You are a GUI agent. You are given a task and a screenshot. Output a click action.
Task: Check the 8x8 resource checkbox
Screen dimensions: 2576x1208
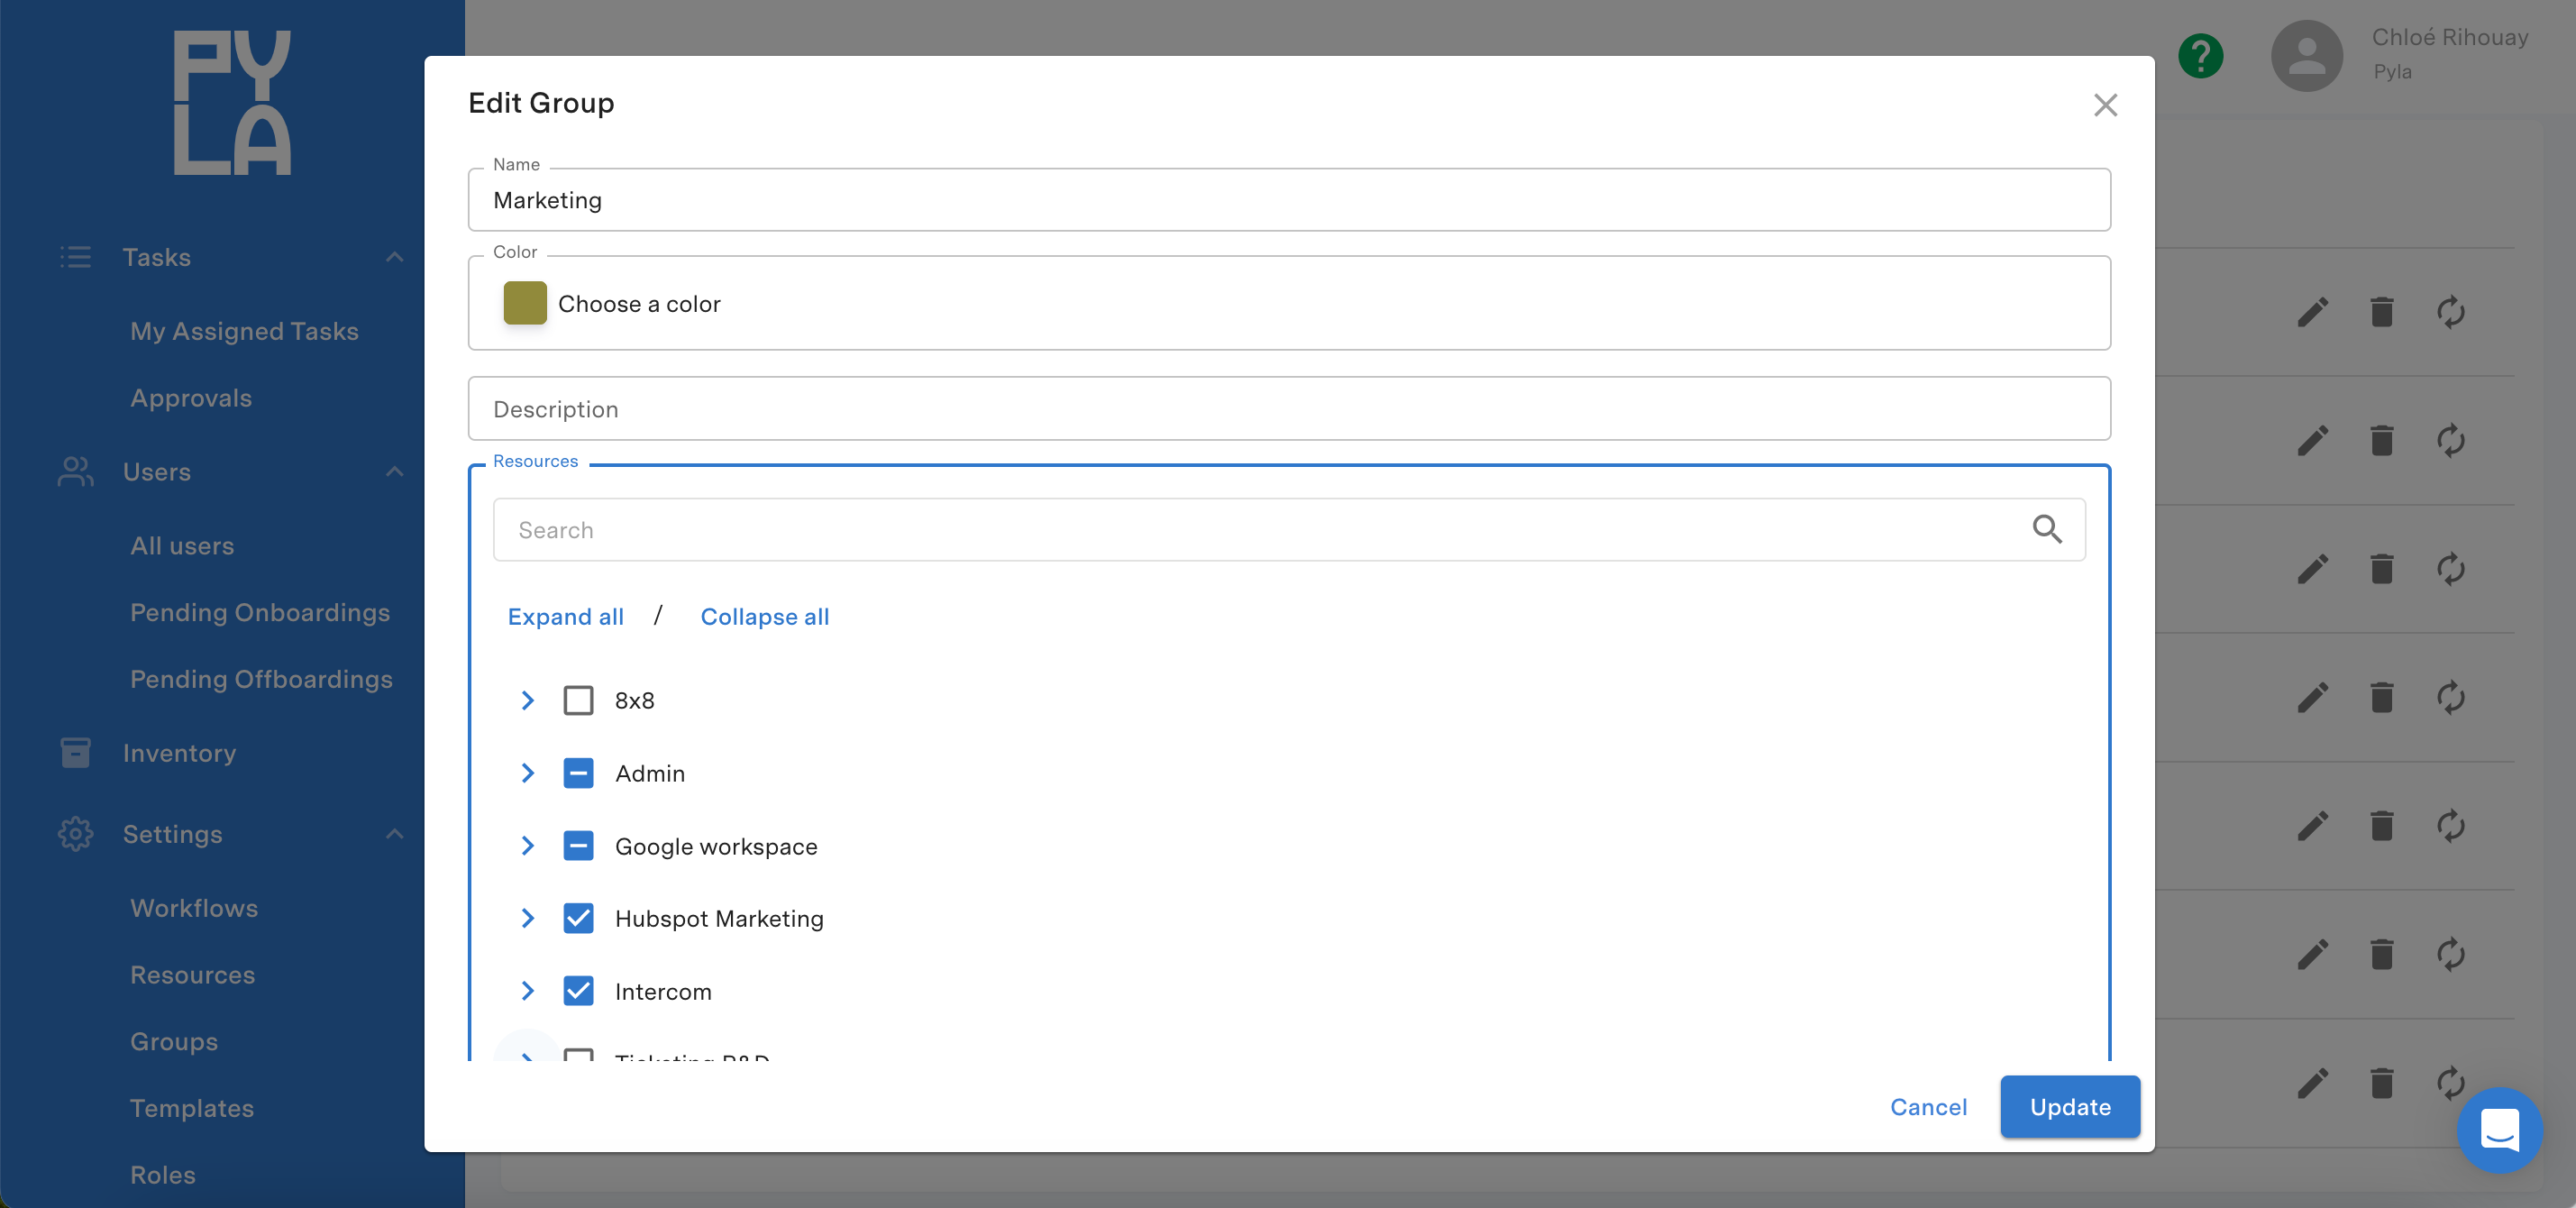578,700
